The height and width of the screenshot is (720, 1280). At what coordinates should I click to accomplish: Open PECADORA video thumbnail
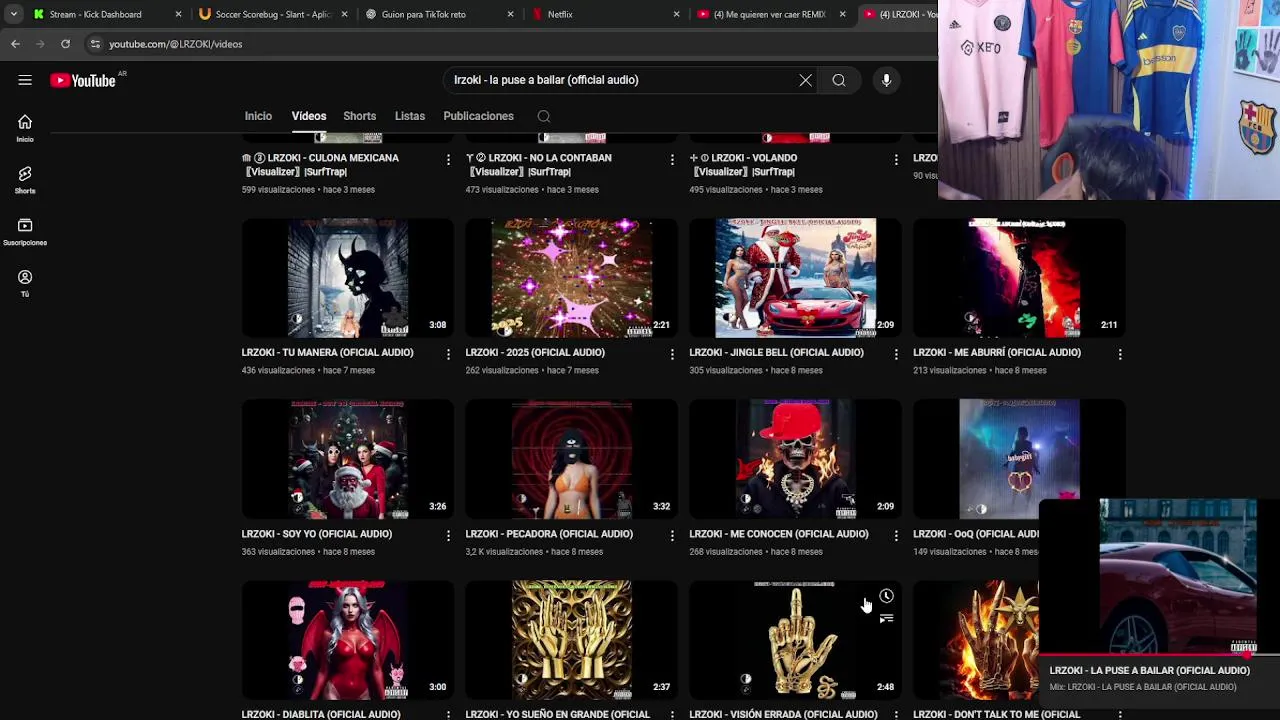click(572, 459)
